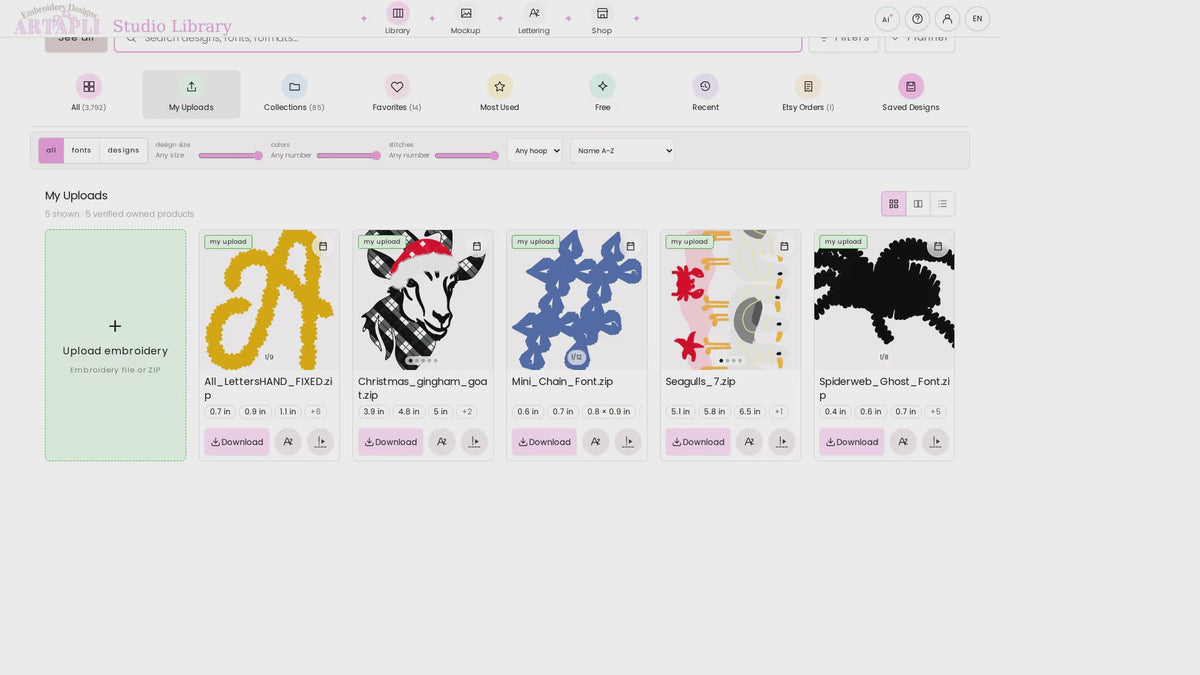
Task: Expand +1 more sizes on Seagulls_7
Action: click(779, 412)
